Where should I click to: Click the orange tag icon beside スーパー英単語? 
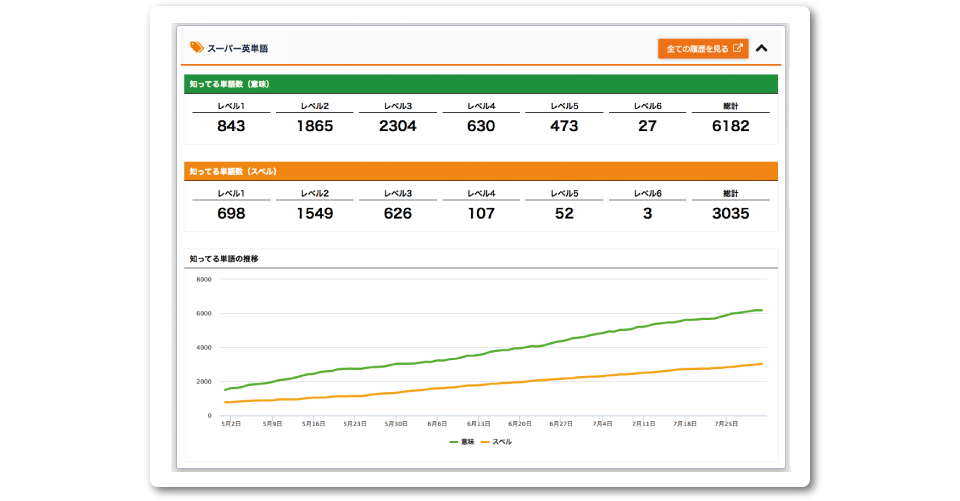pos(197,47)
